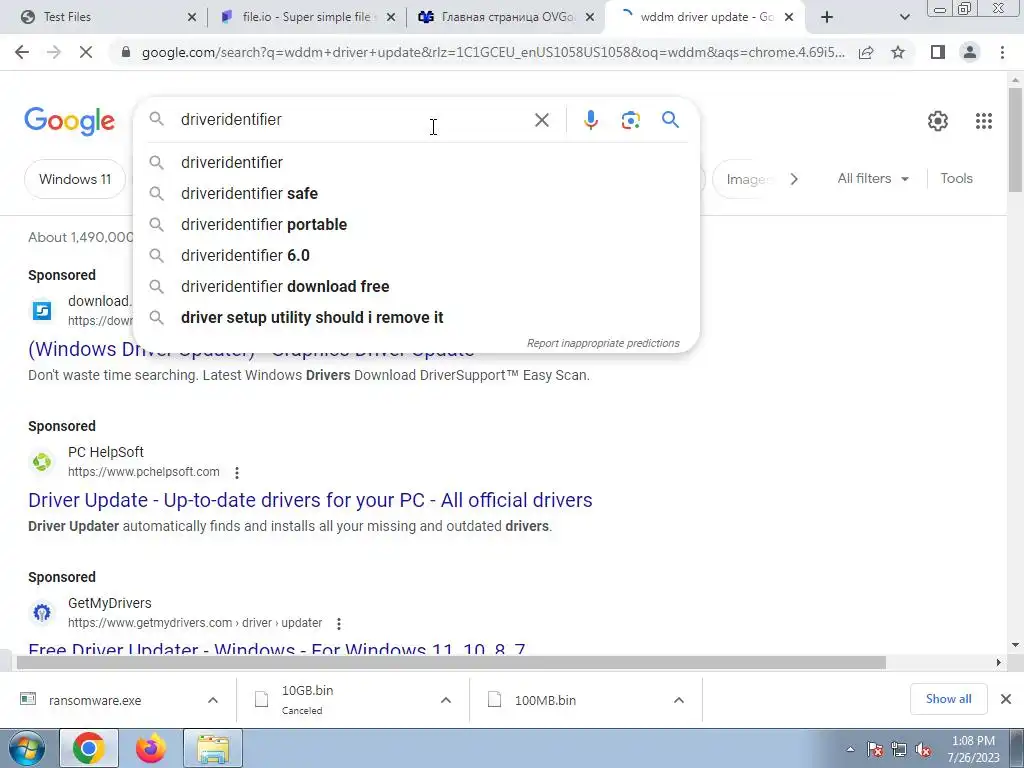1024x768 pixels.
Task: Open Chrome side panel
Action: click(x=938, y=52)
